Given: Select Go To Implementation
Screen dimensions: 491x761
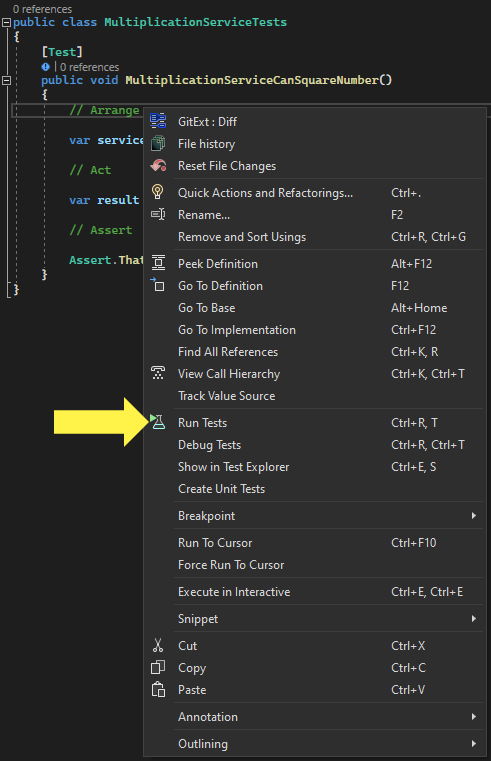Looking at the screenshot, I should (x=314, y=330).
